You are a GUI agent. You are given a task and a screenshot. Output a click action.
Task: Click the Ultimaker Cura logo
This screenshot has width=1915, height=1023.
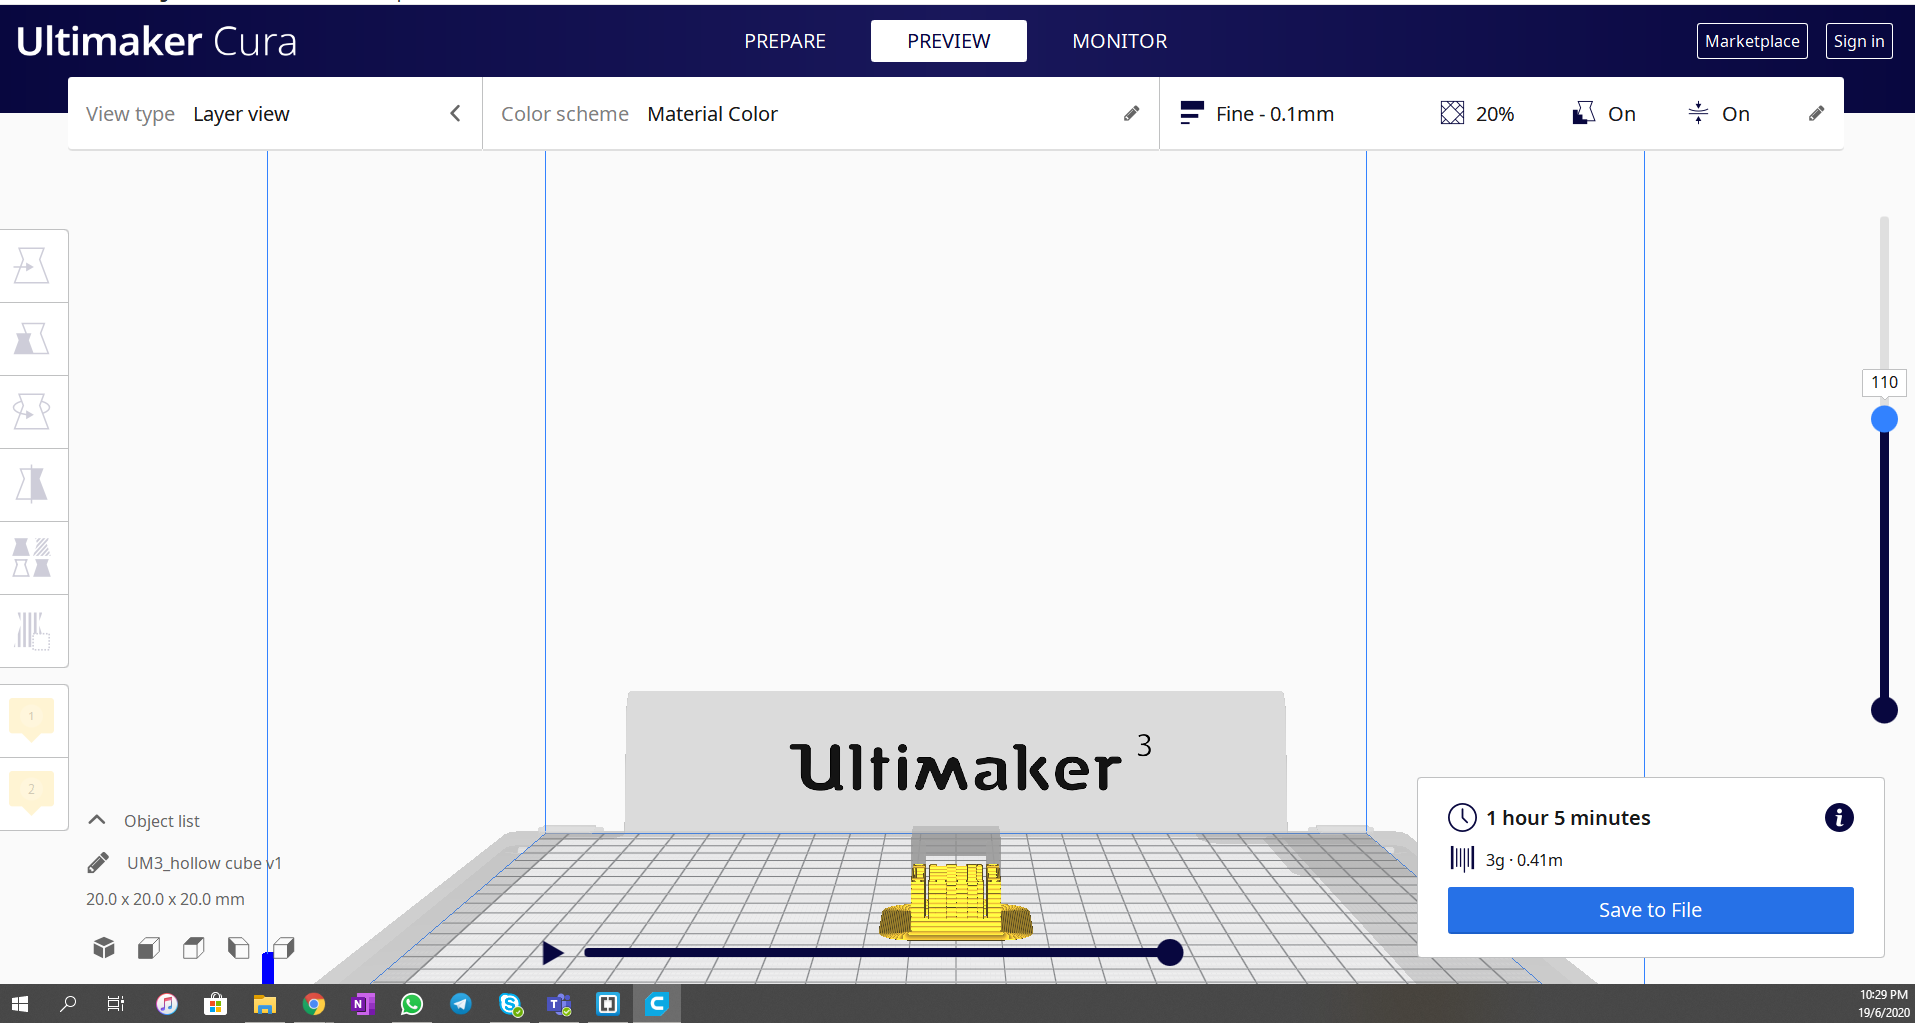click(157, 41)
